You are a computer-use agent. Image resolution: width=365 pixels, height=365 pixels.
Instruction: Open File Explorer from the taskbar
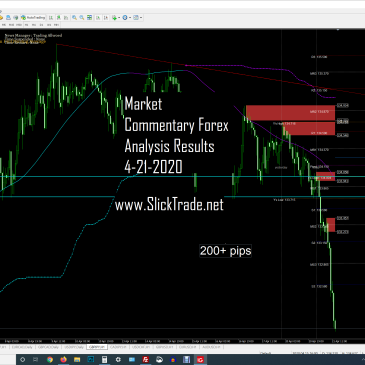[x=77, y=359]
